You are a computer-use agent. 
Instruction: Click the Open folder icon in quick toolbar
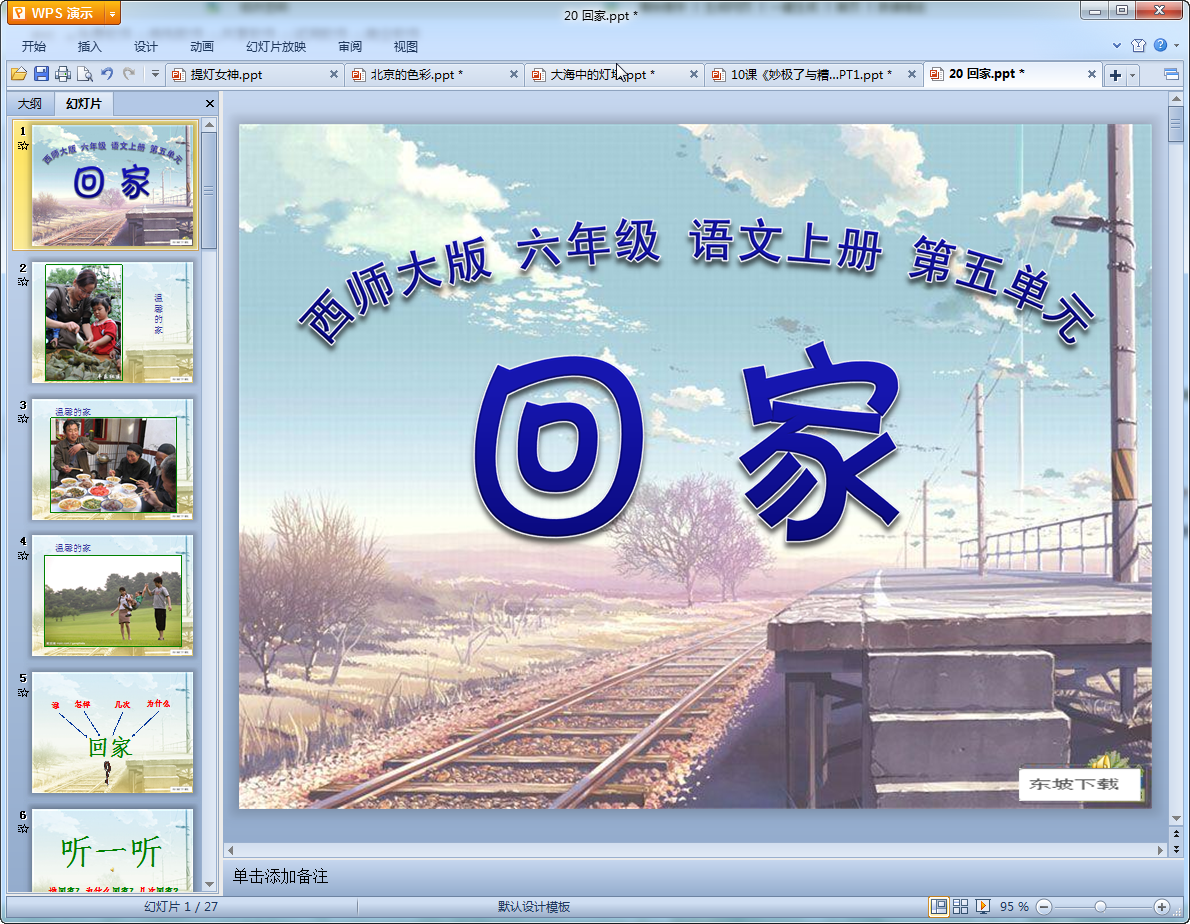tap(18, 74)
